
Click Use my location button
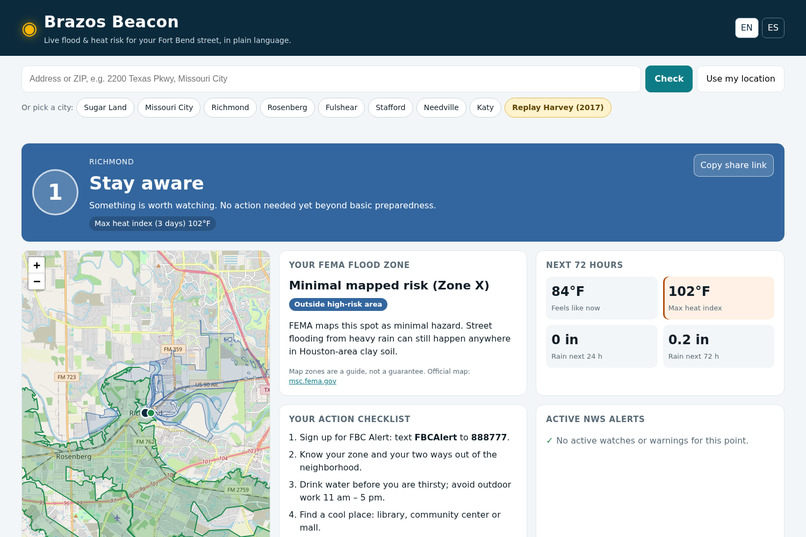coord(740,79)
